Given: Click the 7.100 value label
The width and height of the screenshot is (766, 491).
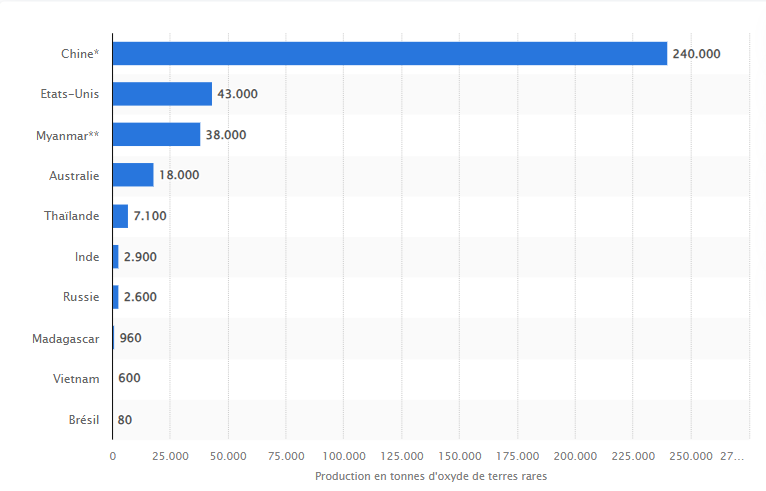Looking at the screenshot, I should coord(150,216).
